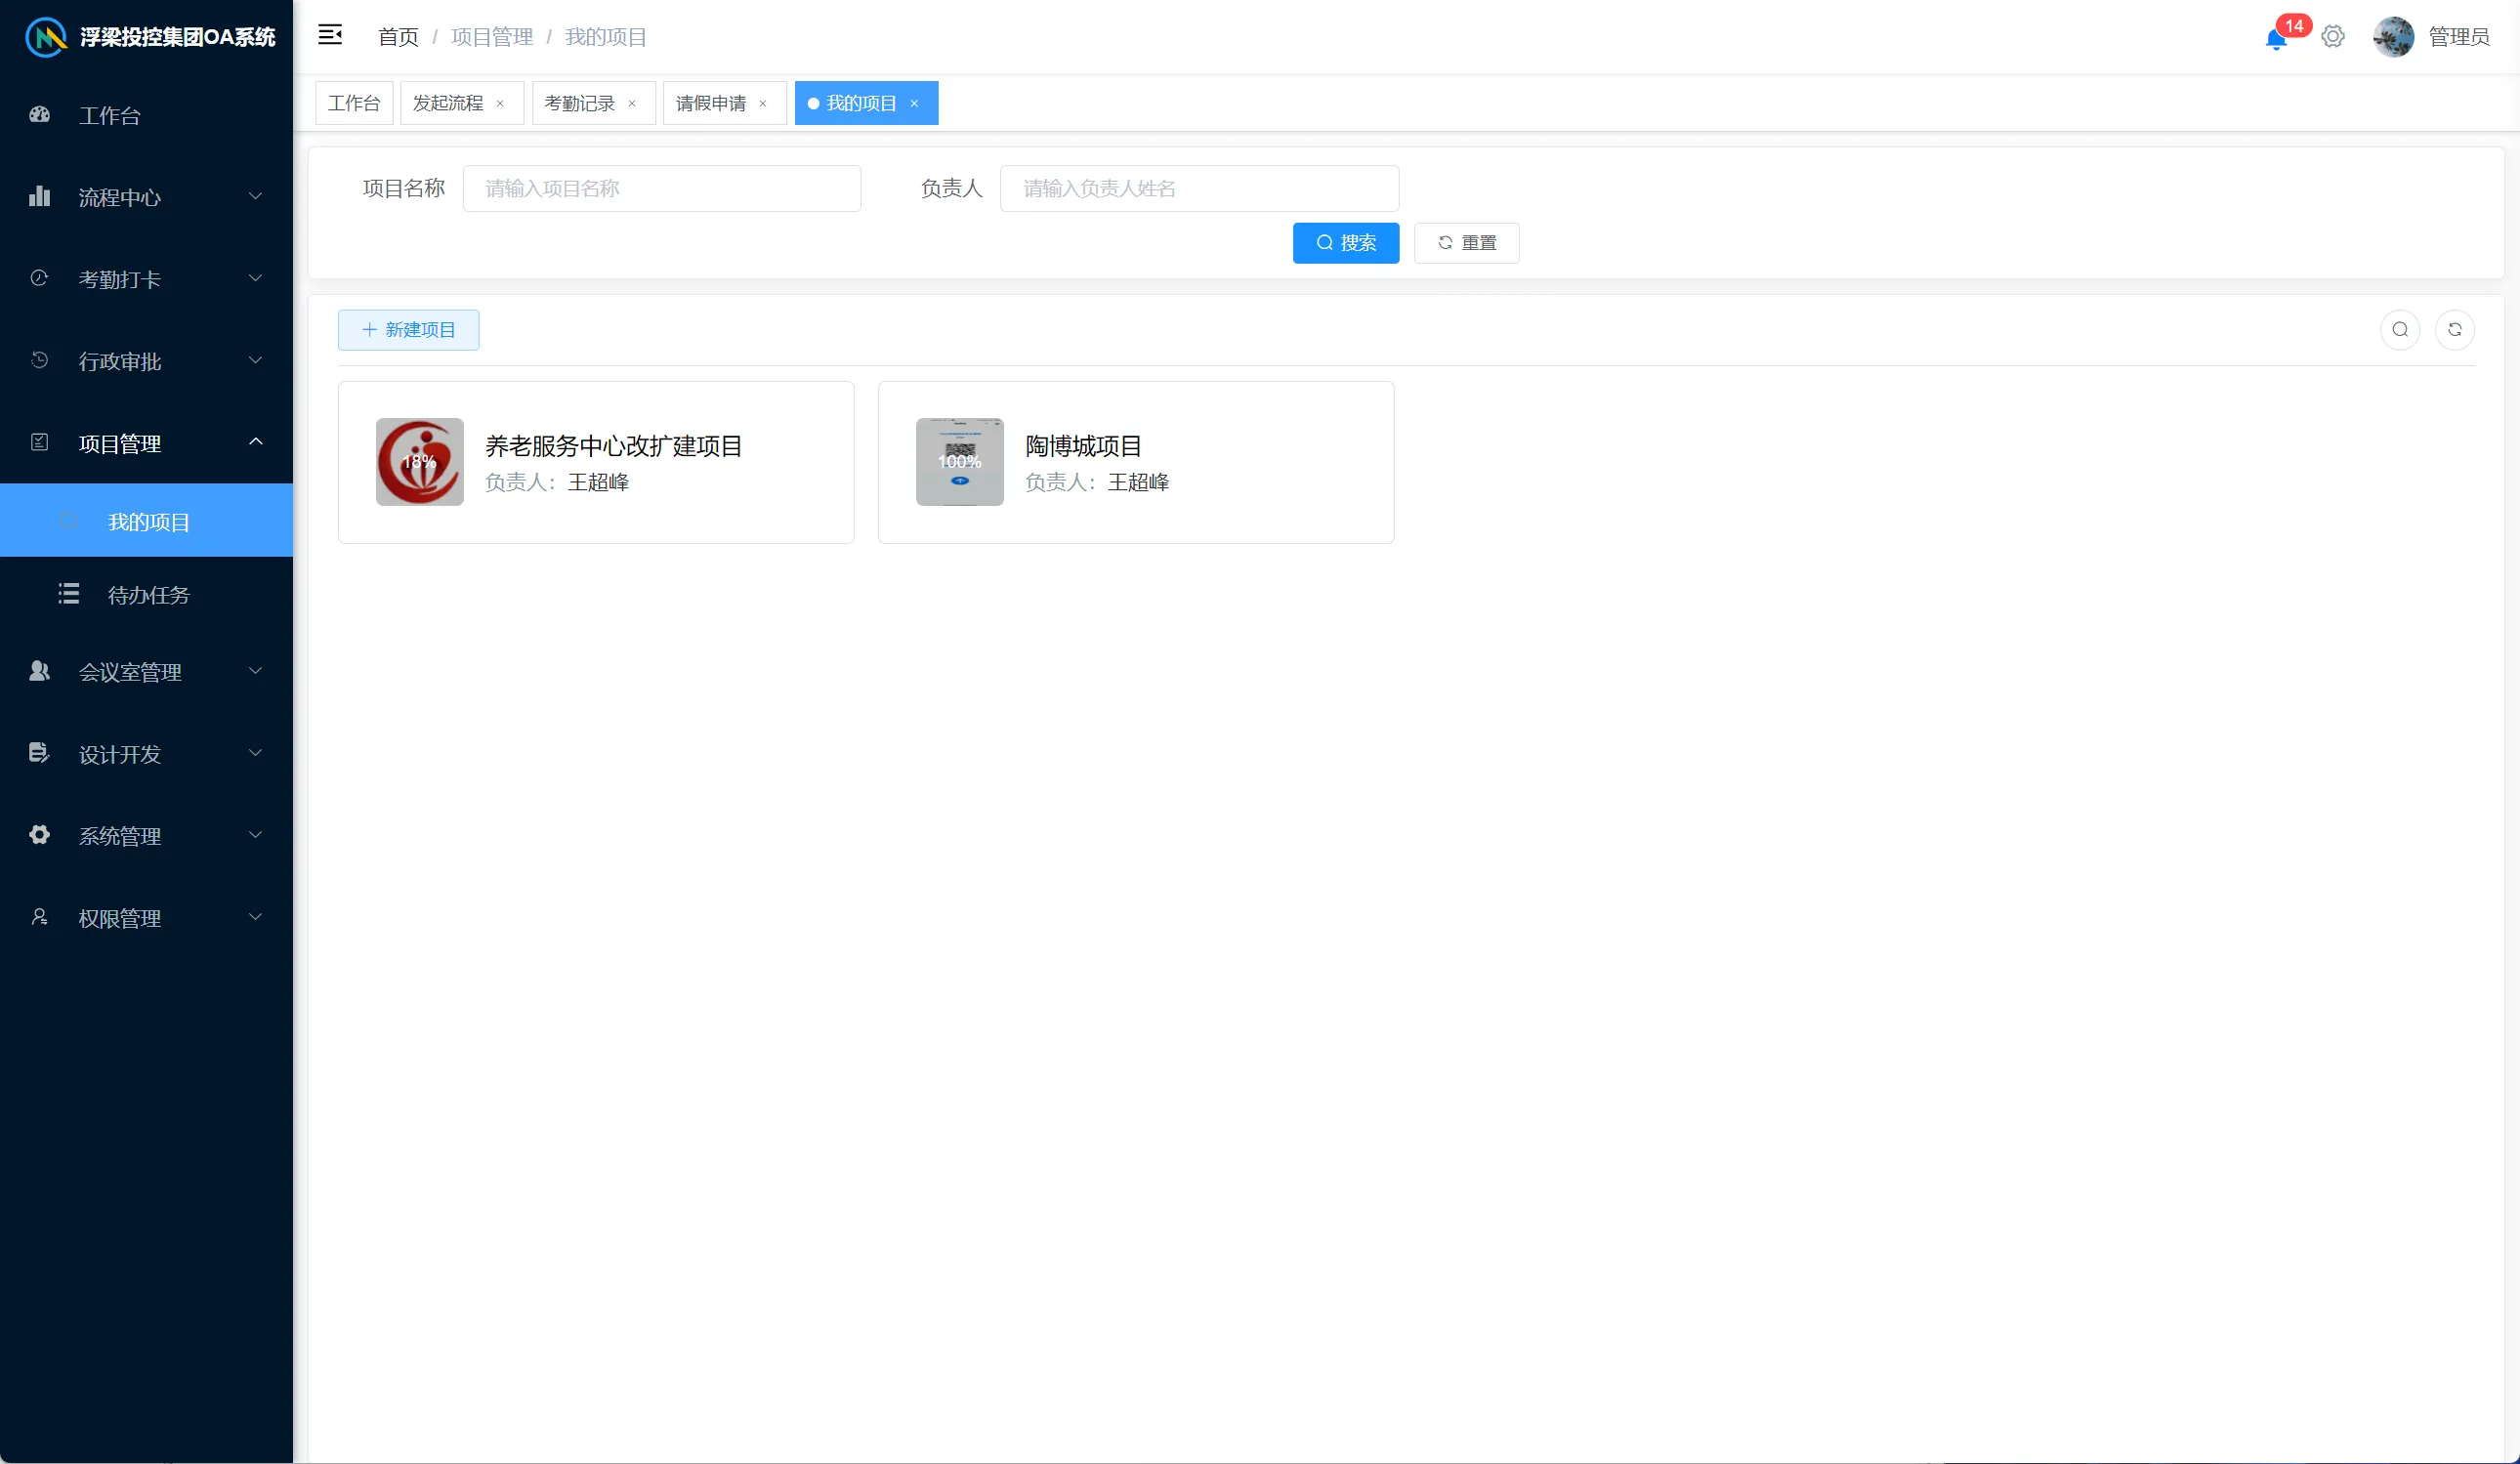2520x1464 pixels.
Task: Collapse the sidebar with the hamburger icon
Action: click(x=330, y=35)
